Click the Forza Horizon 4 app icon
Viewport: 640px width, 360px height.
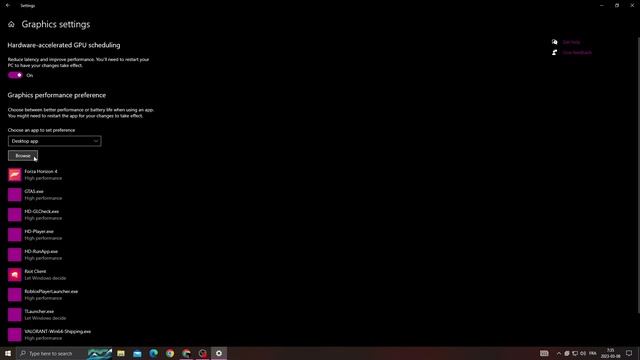15,175
